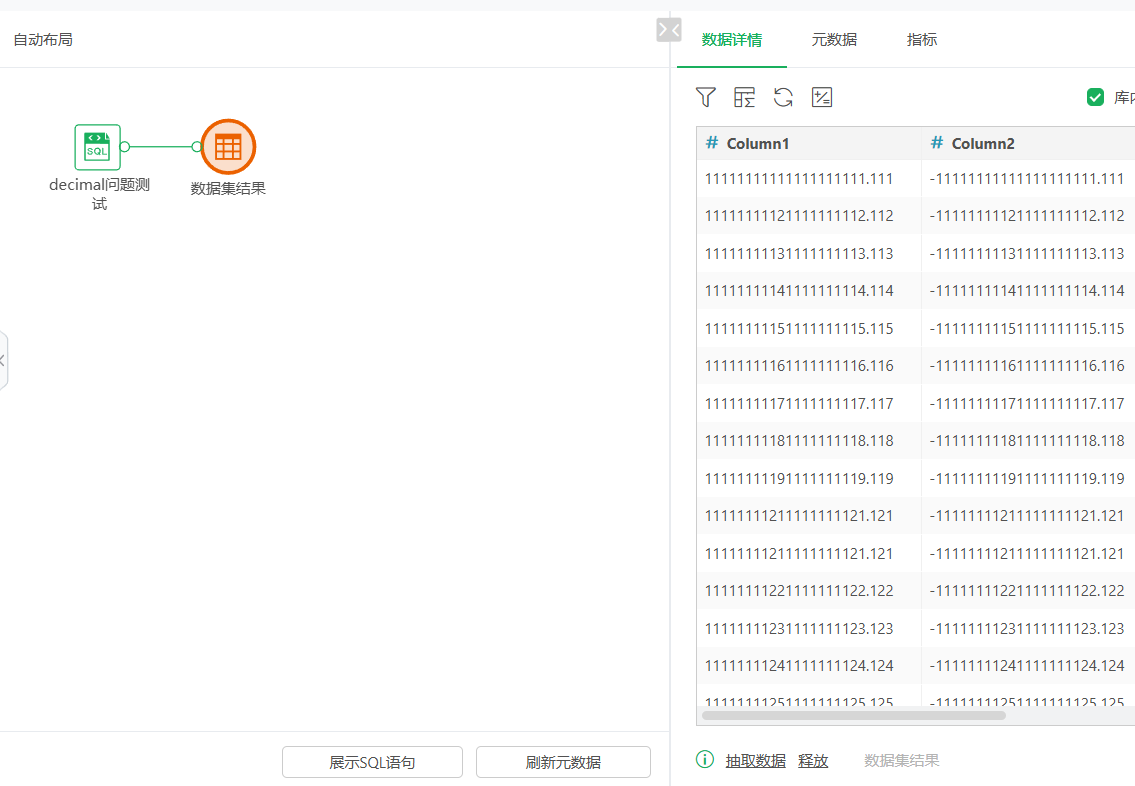Open the 指标 tab
Image resolution: width=1135 pixels, height=786 pixels.
pyautogui.click(x=921, y=40)
